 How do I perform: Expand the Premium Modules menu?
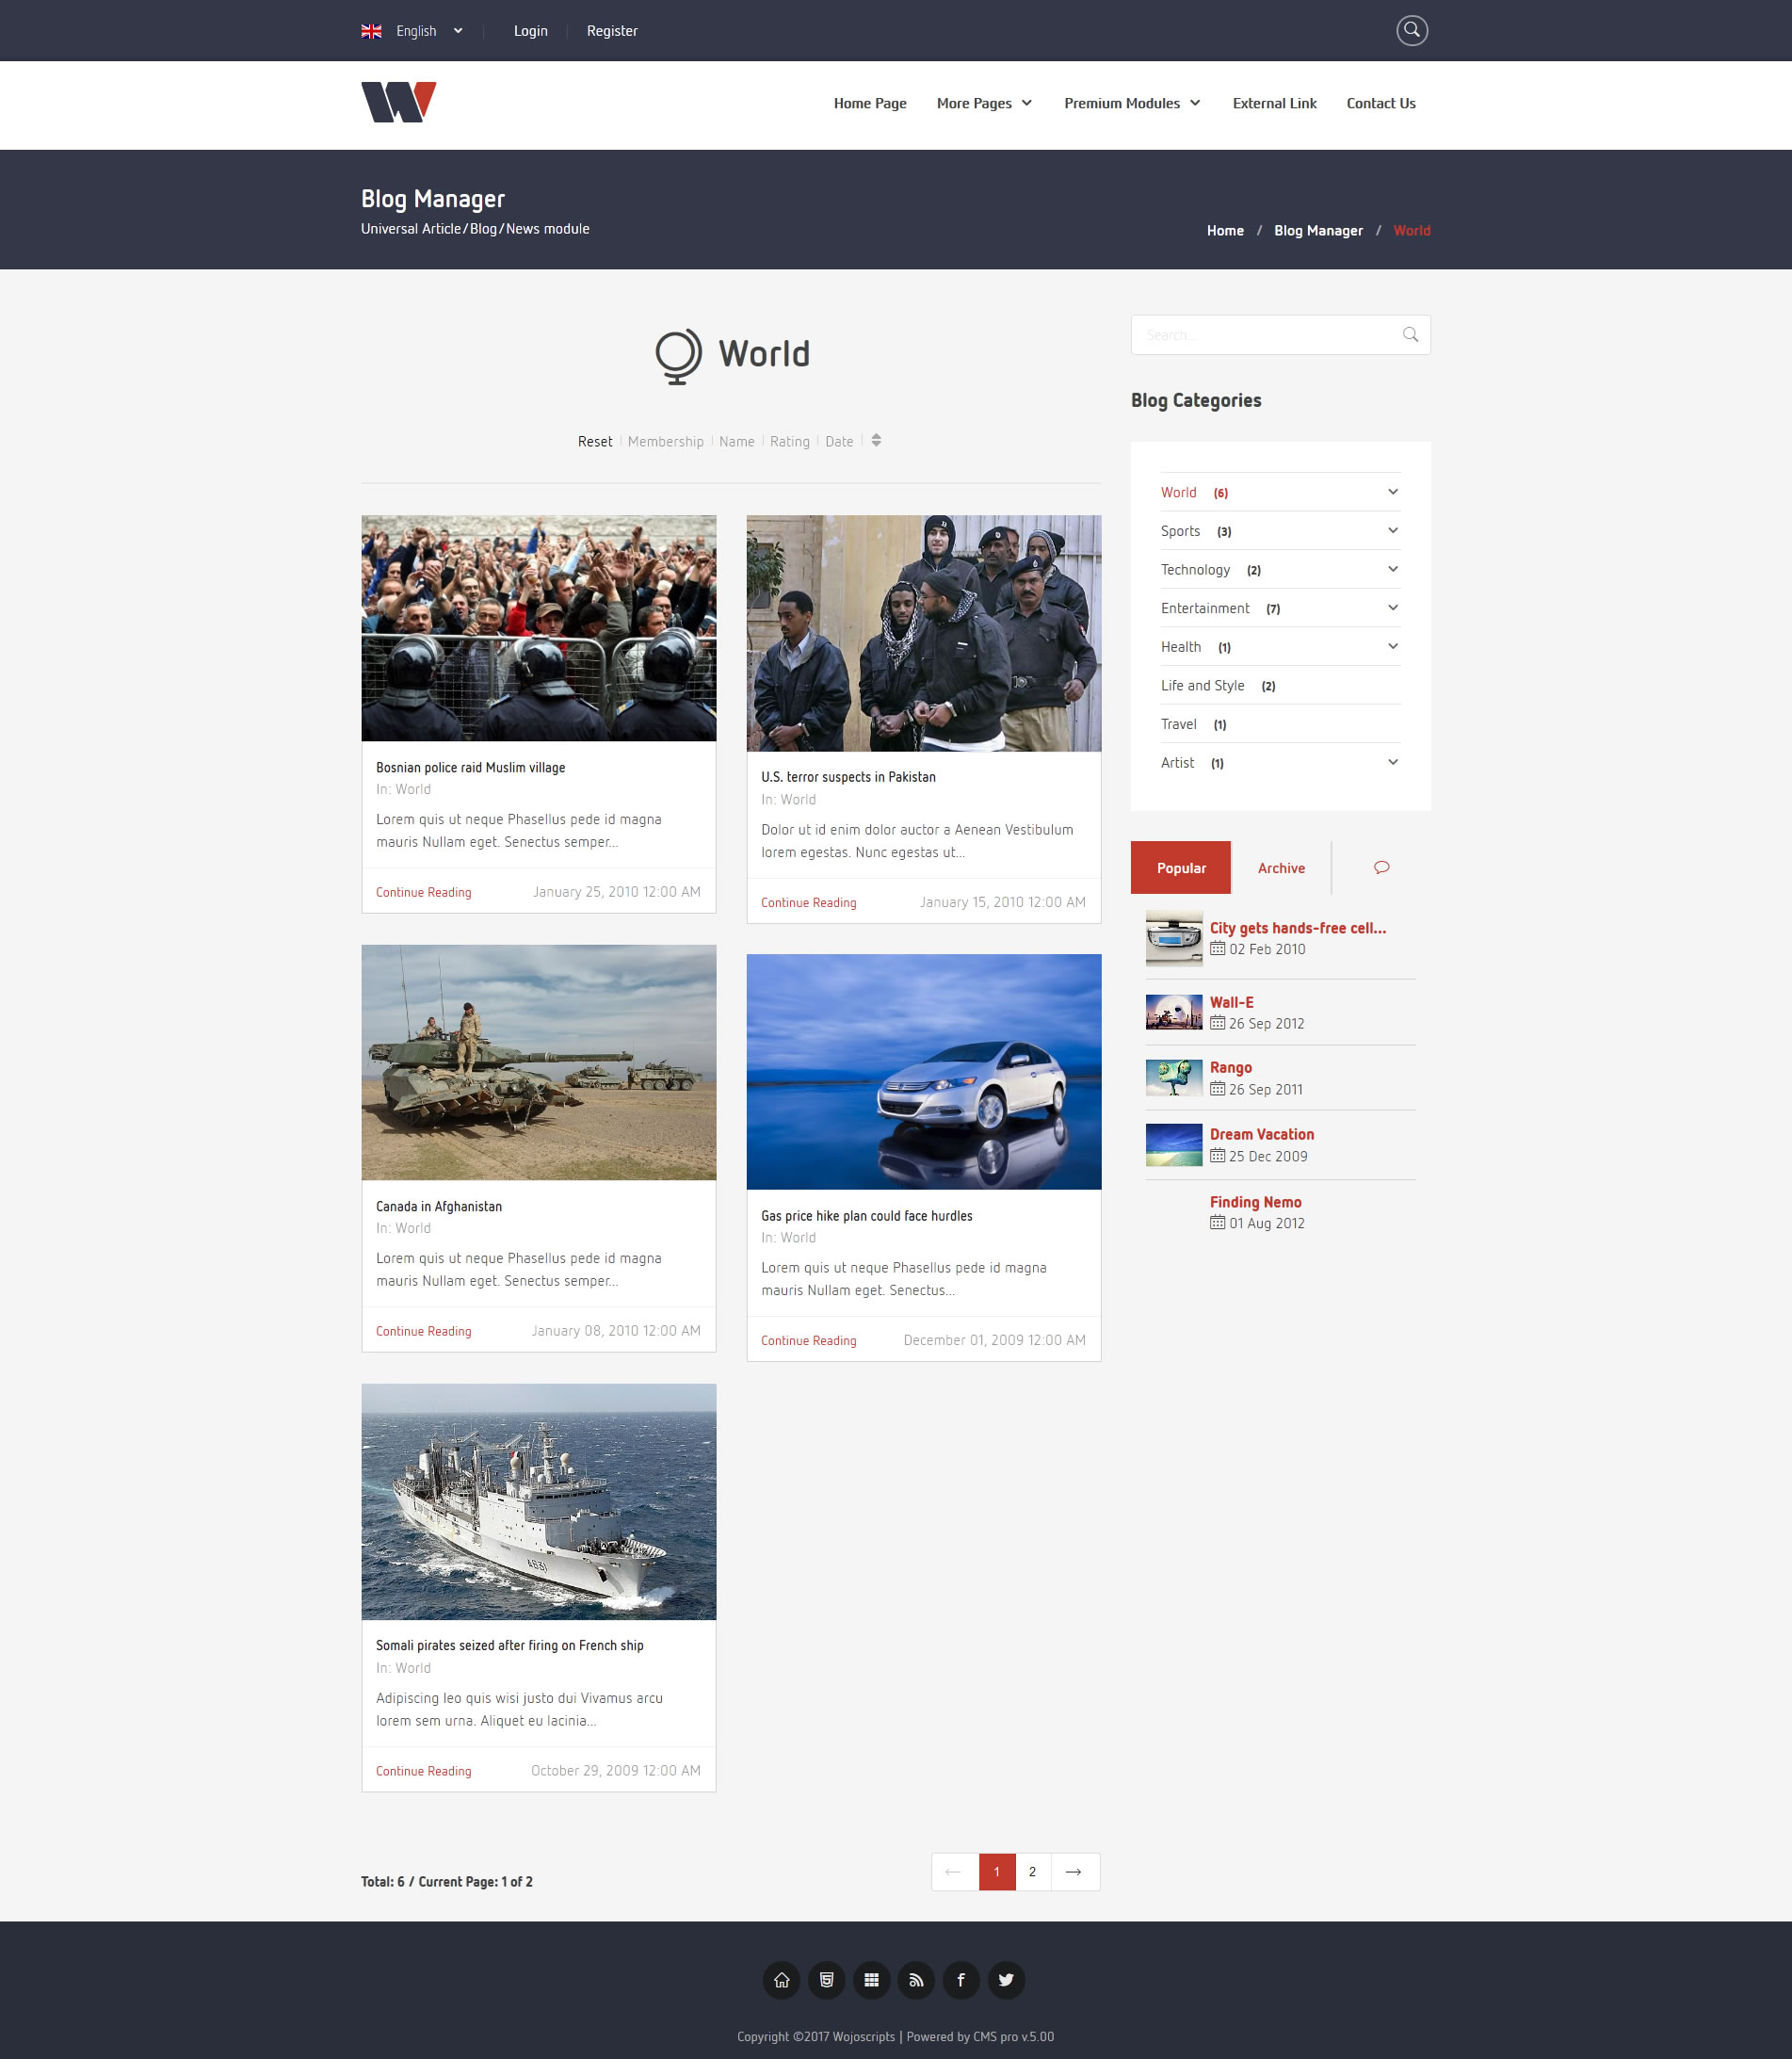[x=1132, y=103]
